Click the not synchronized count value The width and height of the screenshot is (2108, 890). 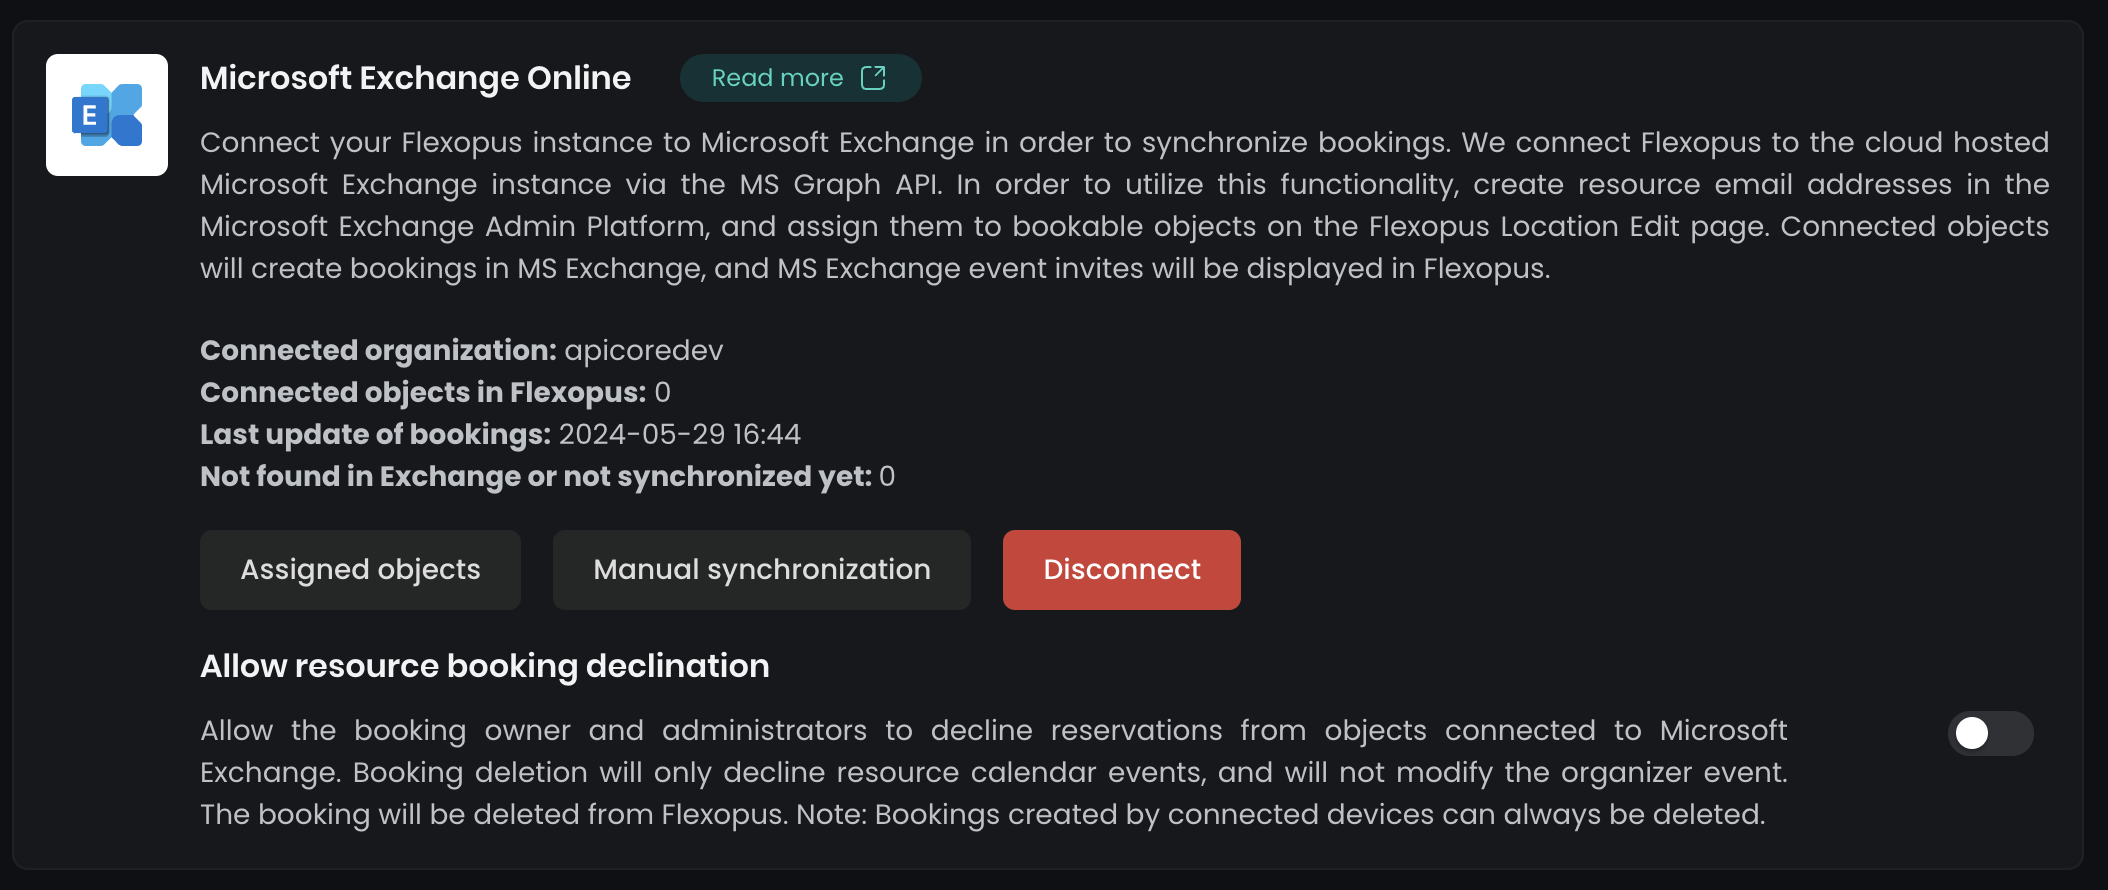(x=887, y=476)
